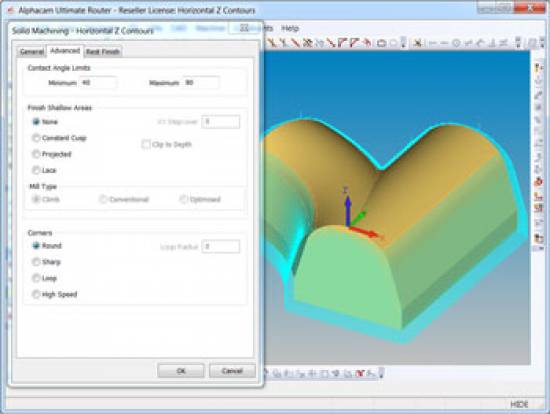The width and height of the screenshot is (550, 414).
Task: Open the Help menu
Action: click(x=290, y=28)
